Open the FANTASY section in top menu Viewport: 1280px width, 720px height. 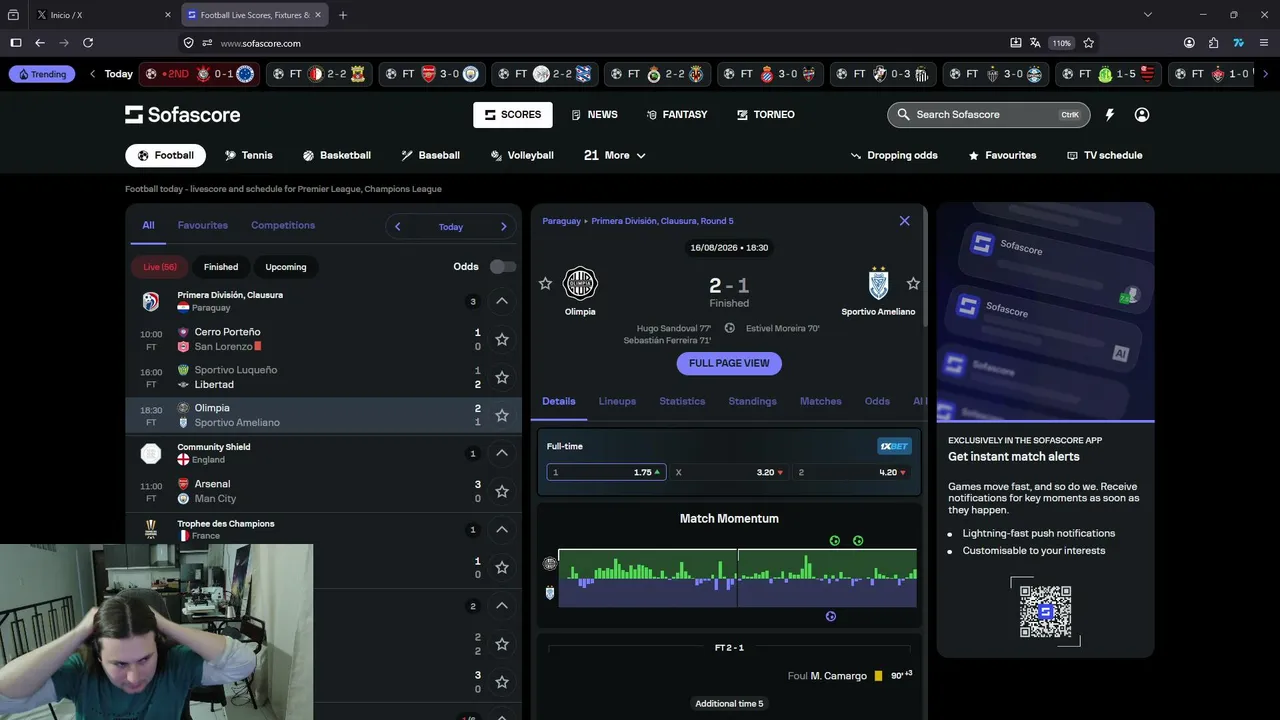(677, 115)
